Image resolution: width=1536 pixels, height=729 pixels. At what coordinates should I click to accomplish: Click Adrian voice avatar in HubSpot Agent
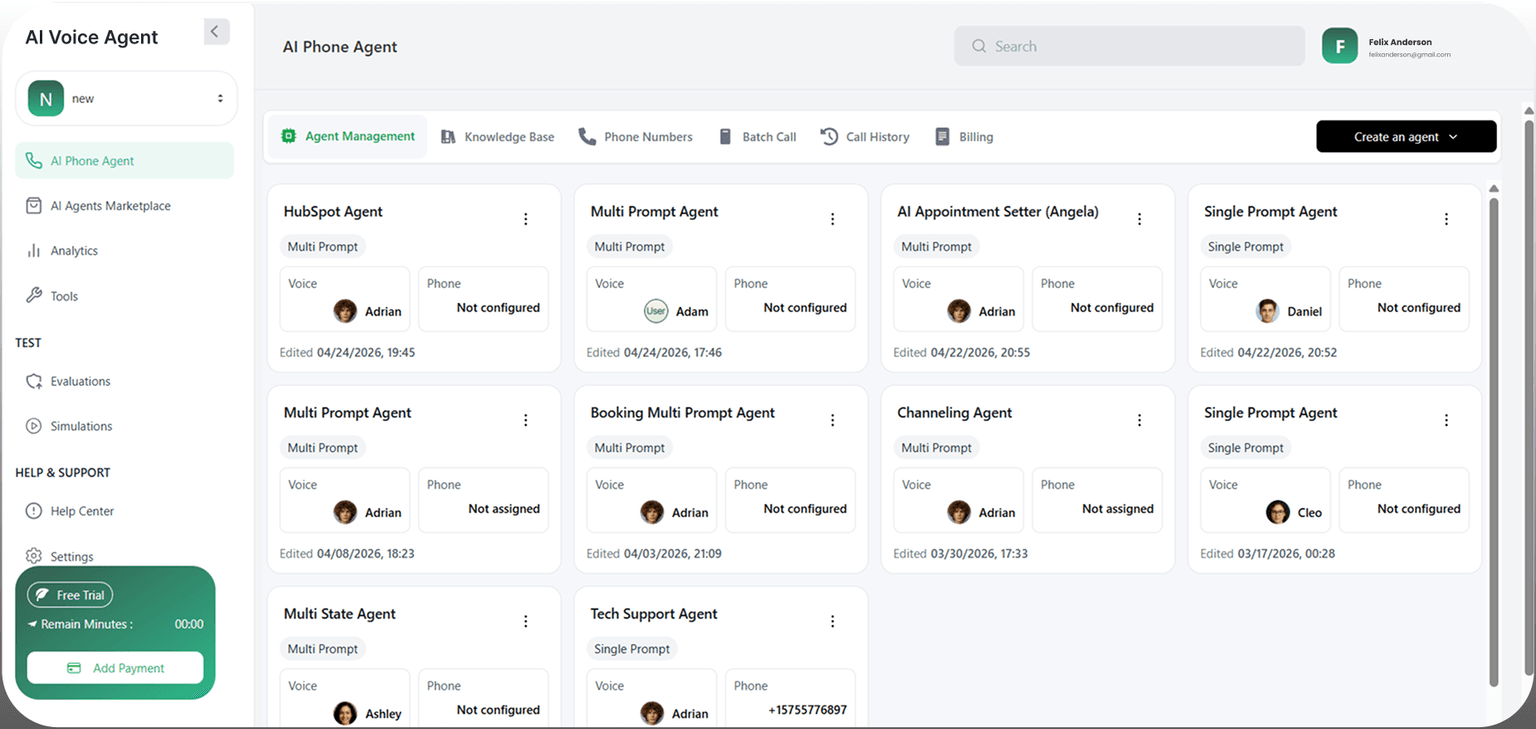[x=345, y=311]
